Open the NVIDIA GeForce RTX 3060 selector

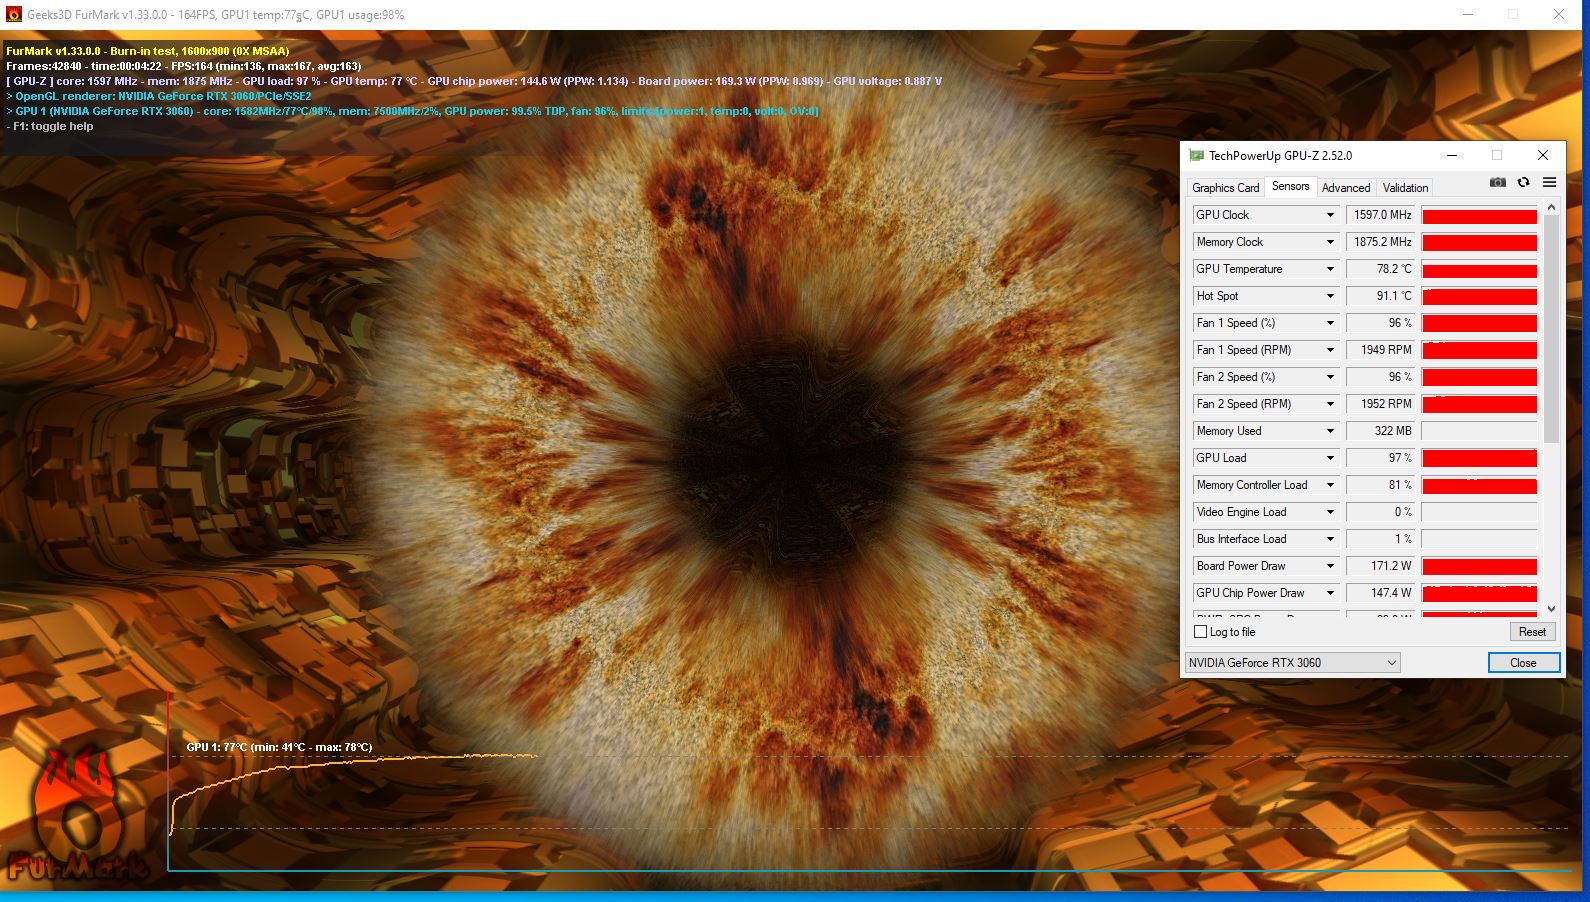(x=1292, y=663)
